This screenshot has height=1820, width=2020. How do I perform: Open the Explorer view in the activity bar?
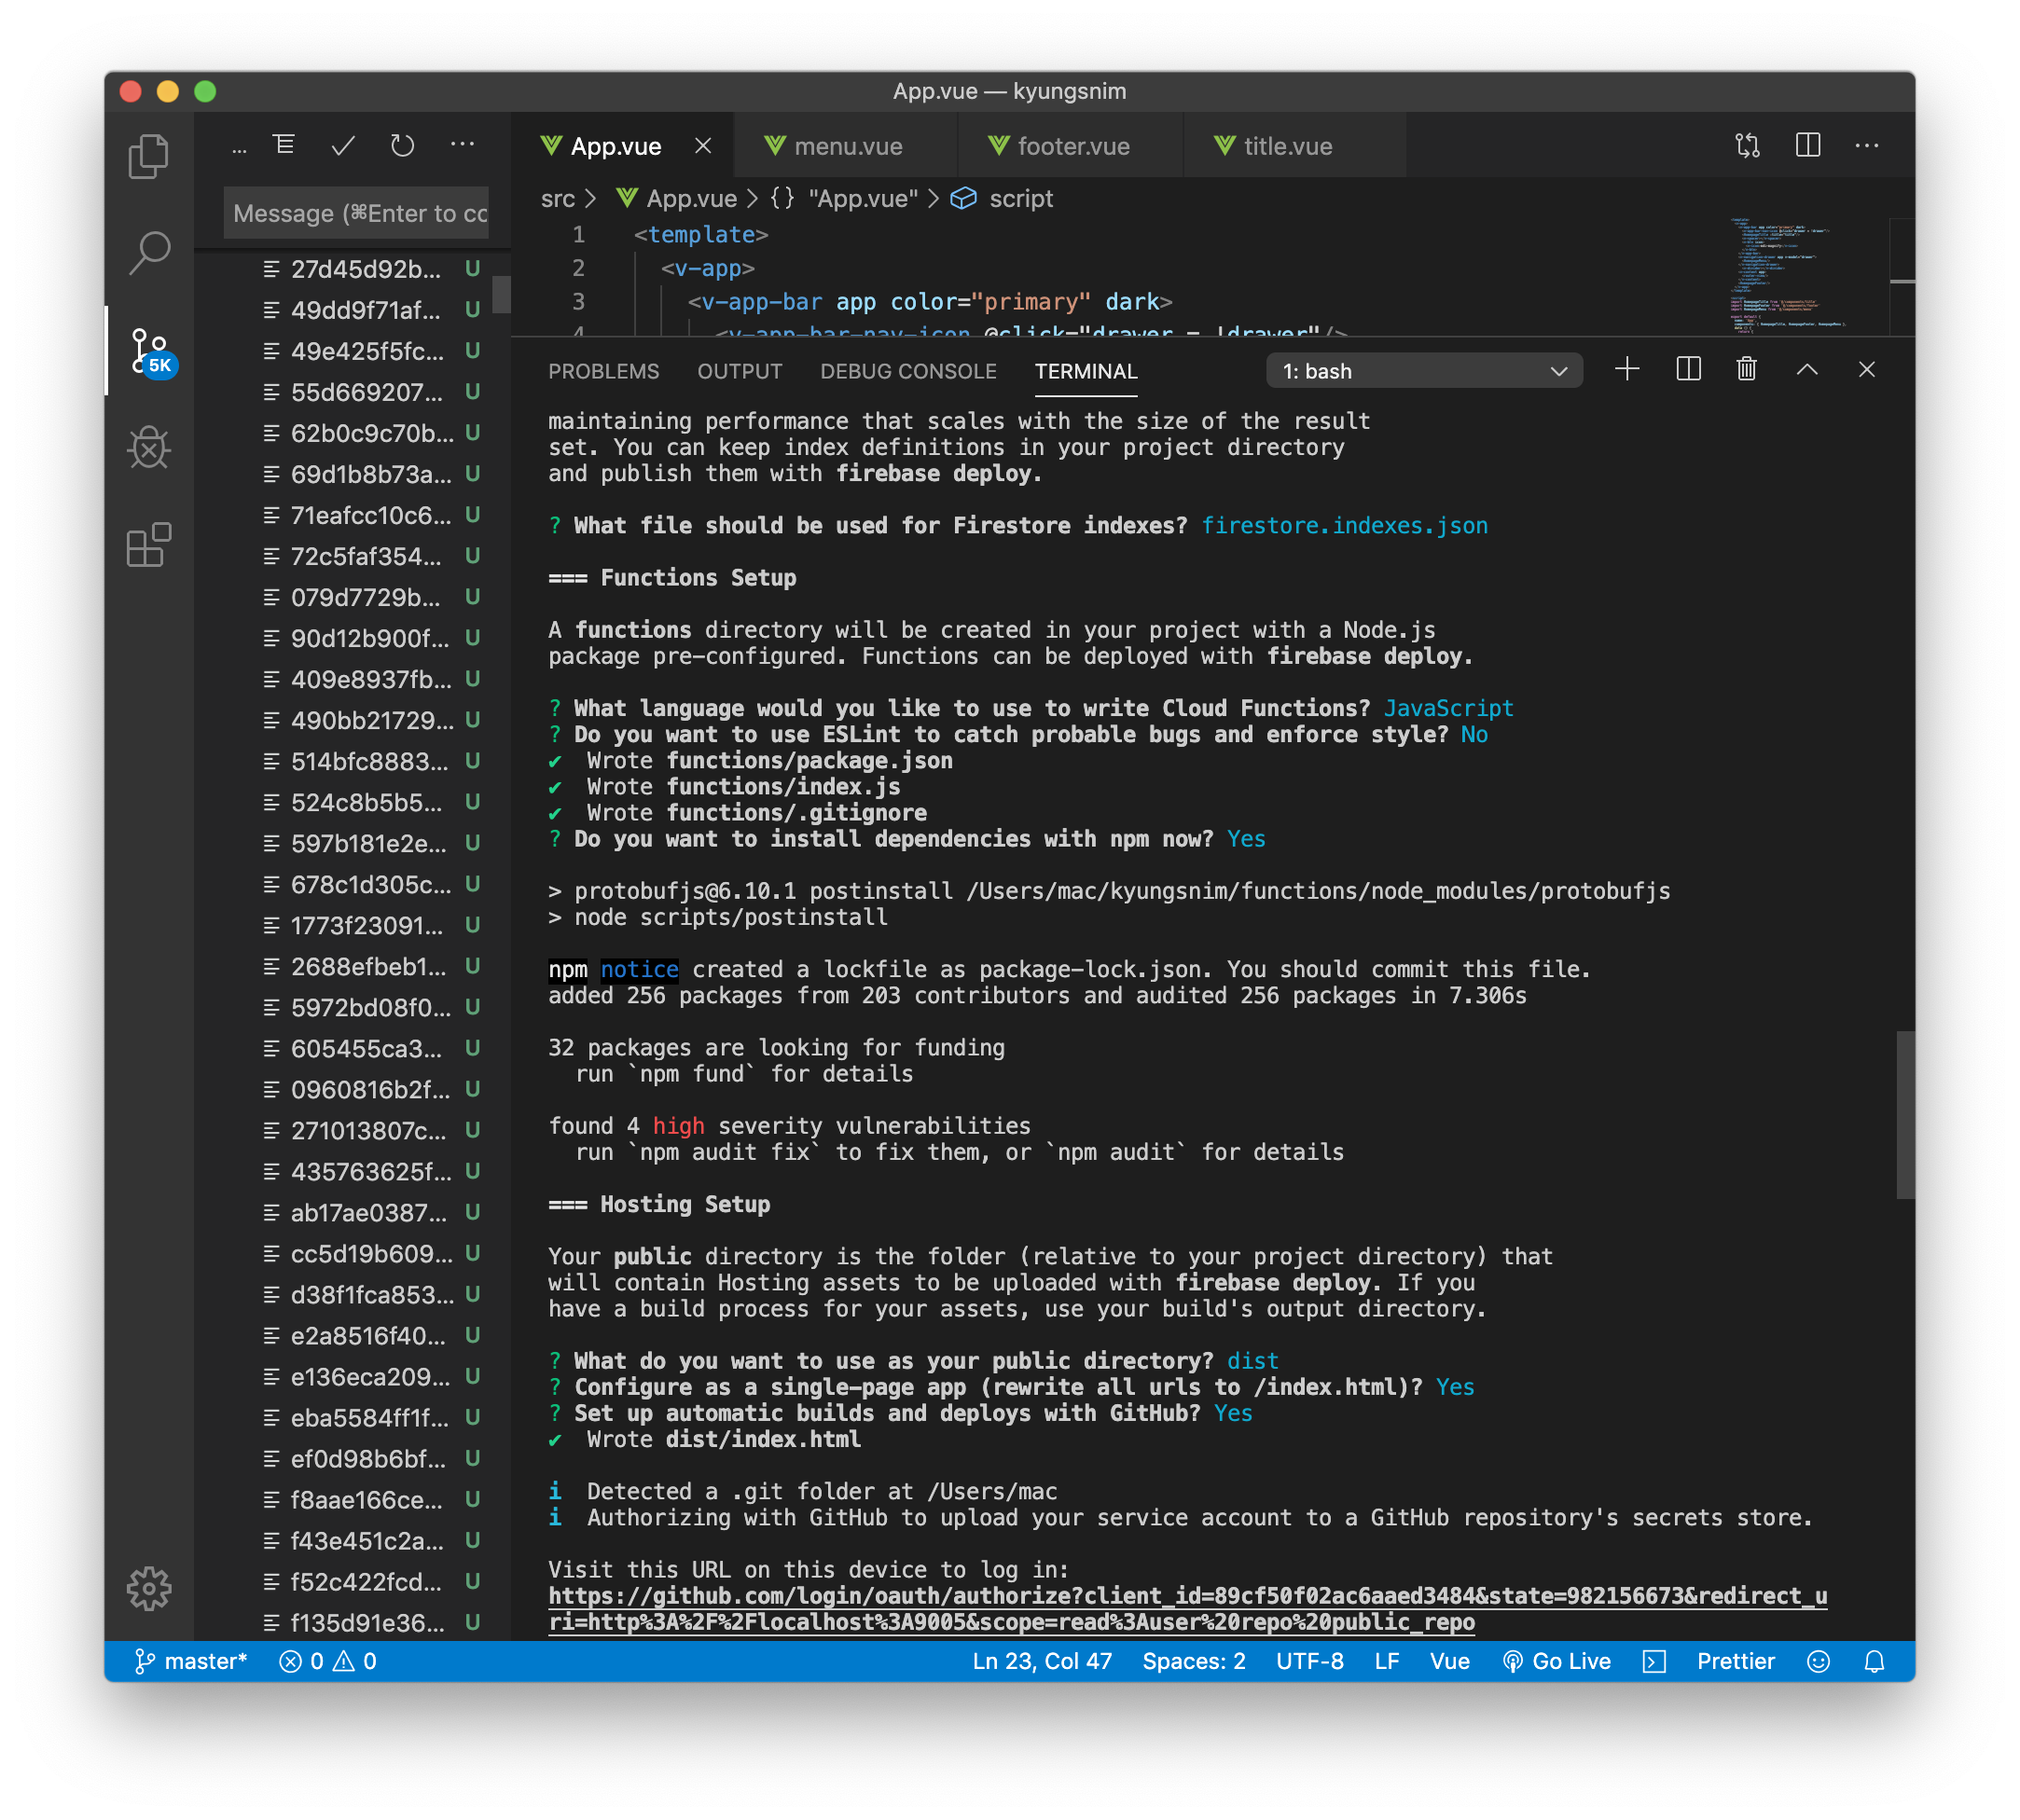point(149,156)
